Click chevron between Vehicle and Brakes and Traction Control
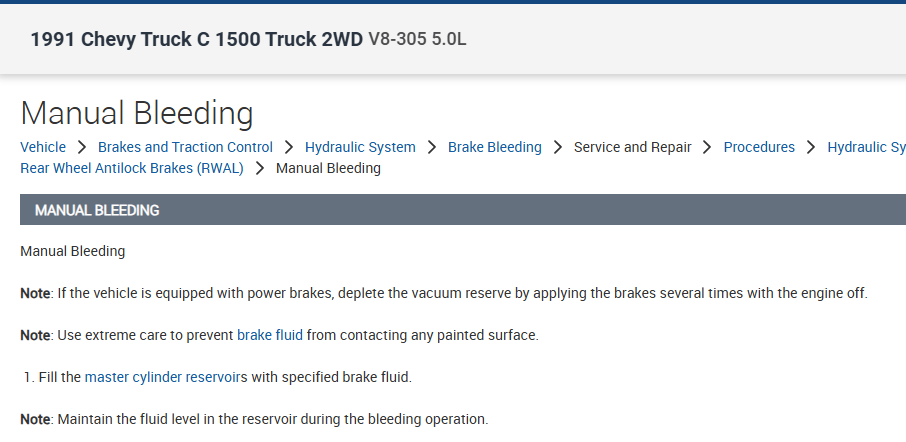Viewport: 906px width, 442px height. tap(82, 147)
